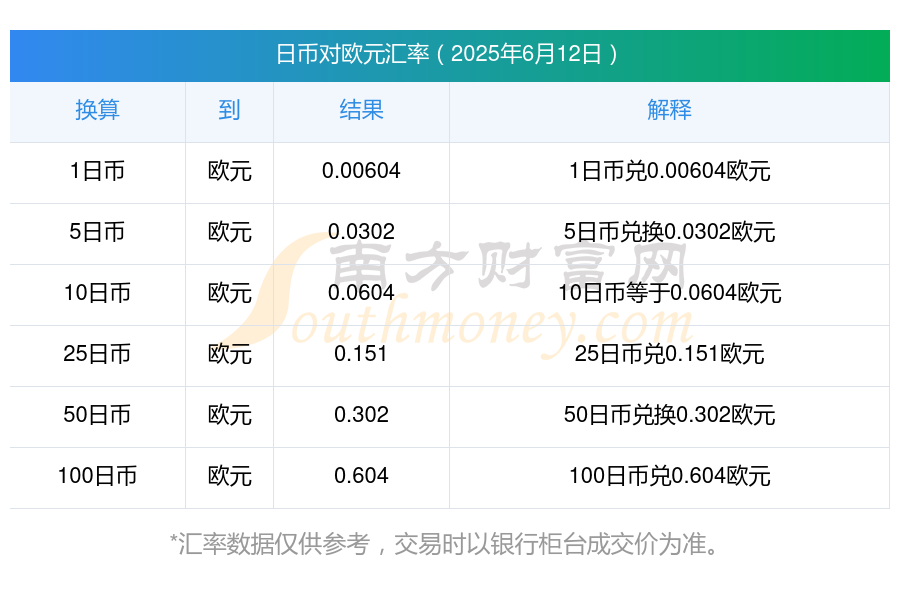Click the explanation 50日币兑换0.302欧元
900x600 pixels.
tap(669, 415)
